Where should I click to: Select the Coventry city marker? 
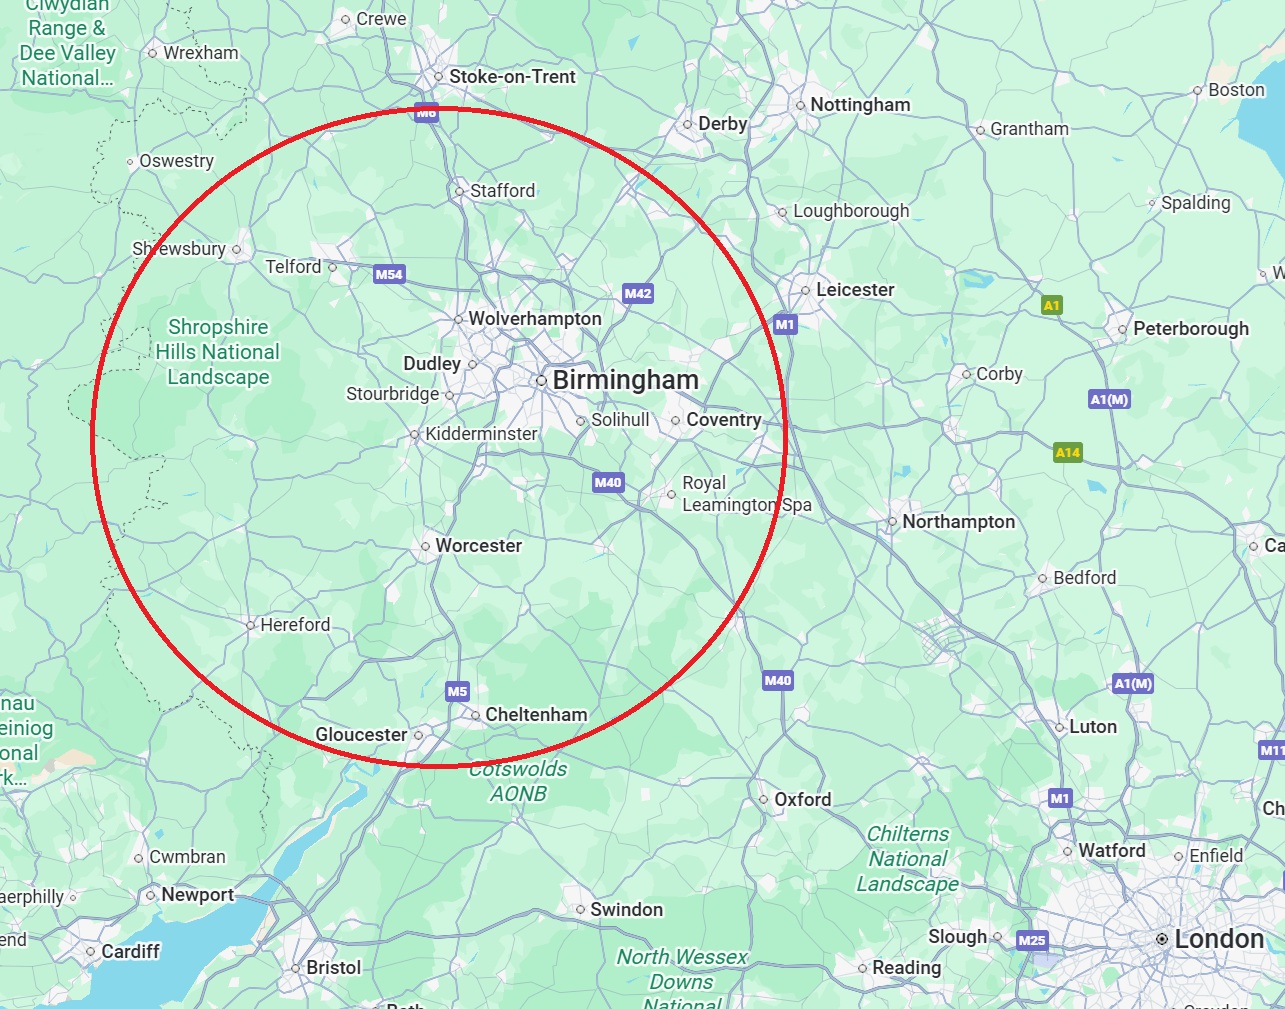click(676, 420)
